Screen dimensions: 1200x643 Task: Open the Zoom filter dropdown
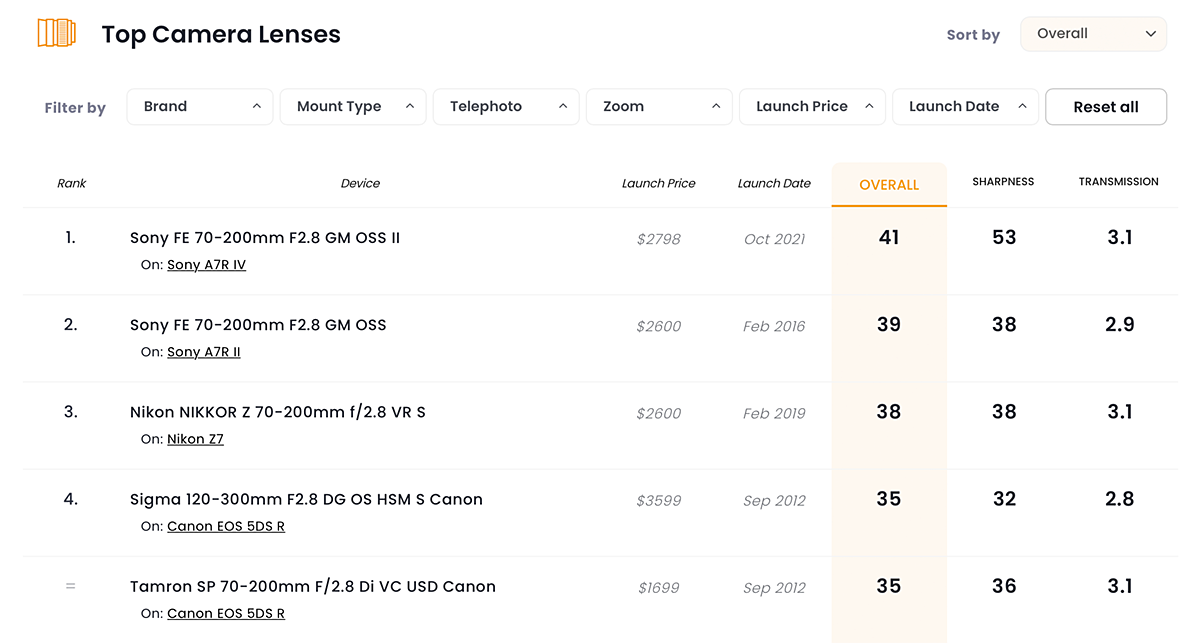(659, 107)
